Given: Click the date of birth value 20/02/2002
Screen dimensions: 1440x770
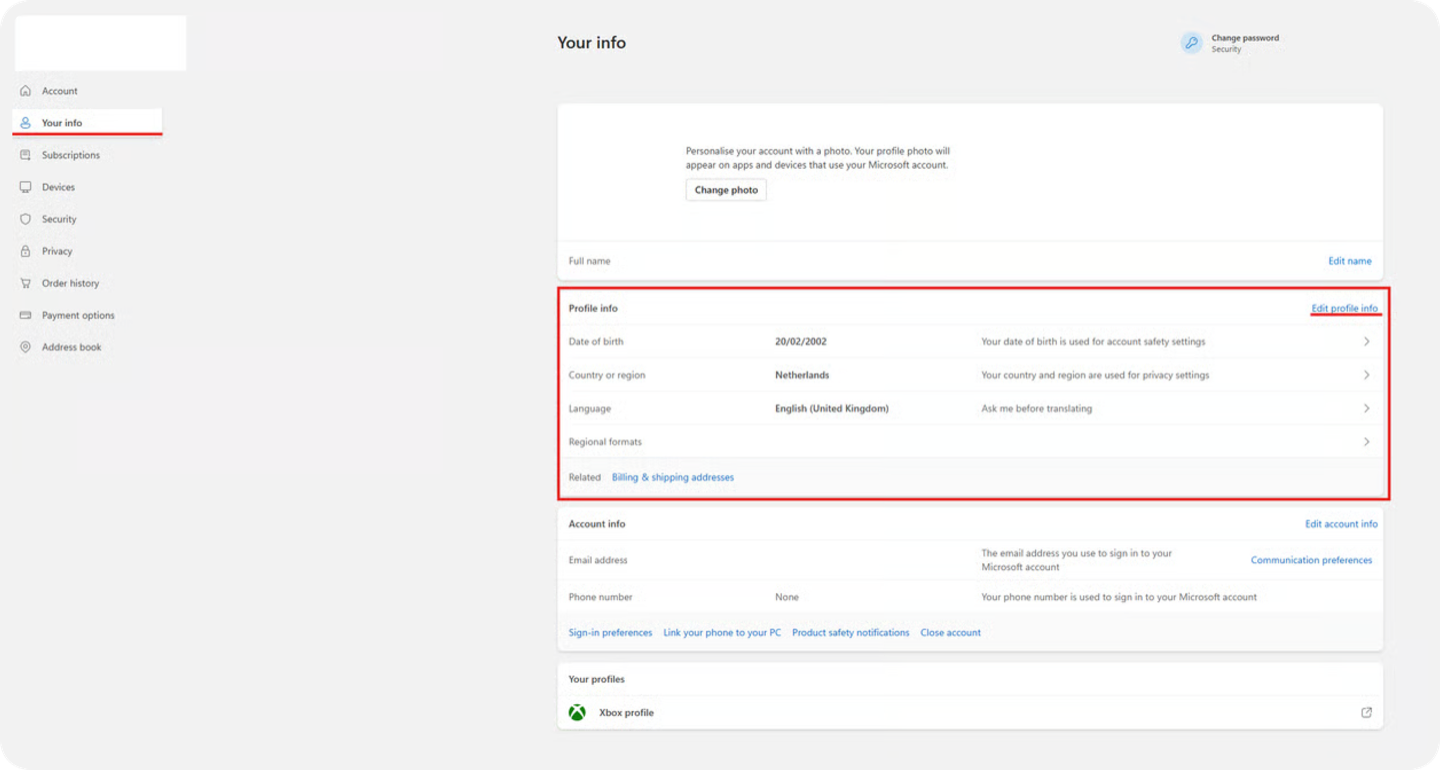Looking at the screenshot, I should click(801, 342).
